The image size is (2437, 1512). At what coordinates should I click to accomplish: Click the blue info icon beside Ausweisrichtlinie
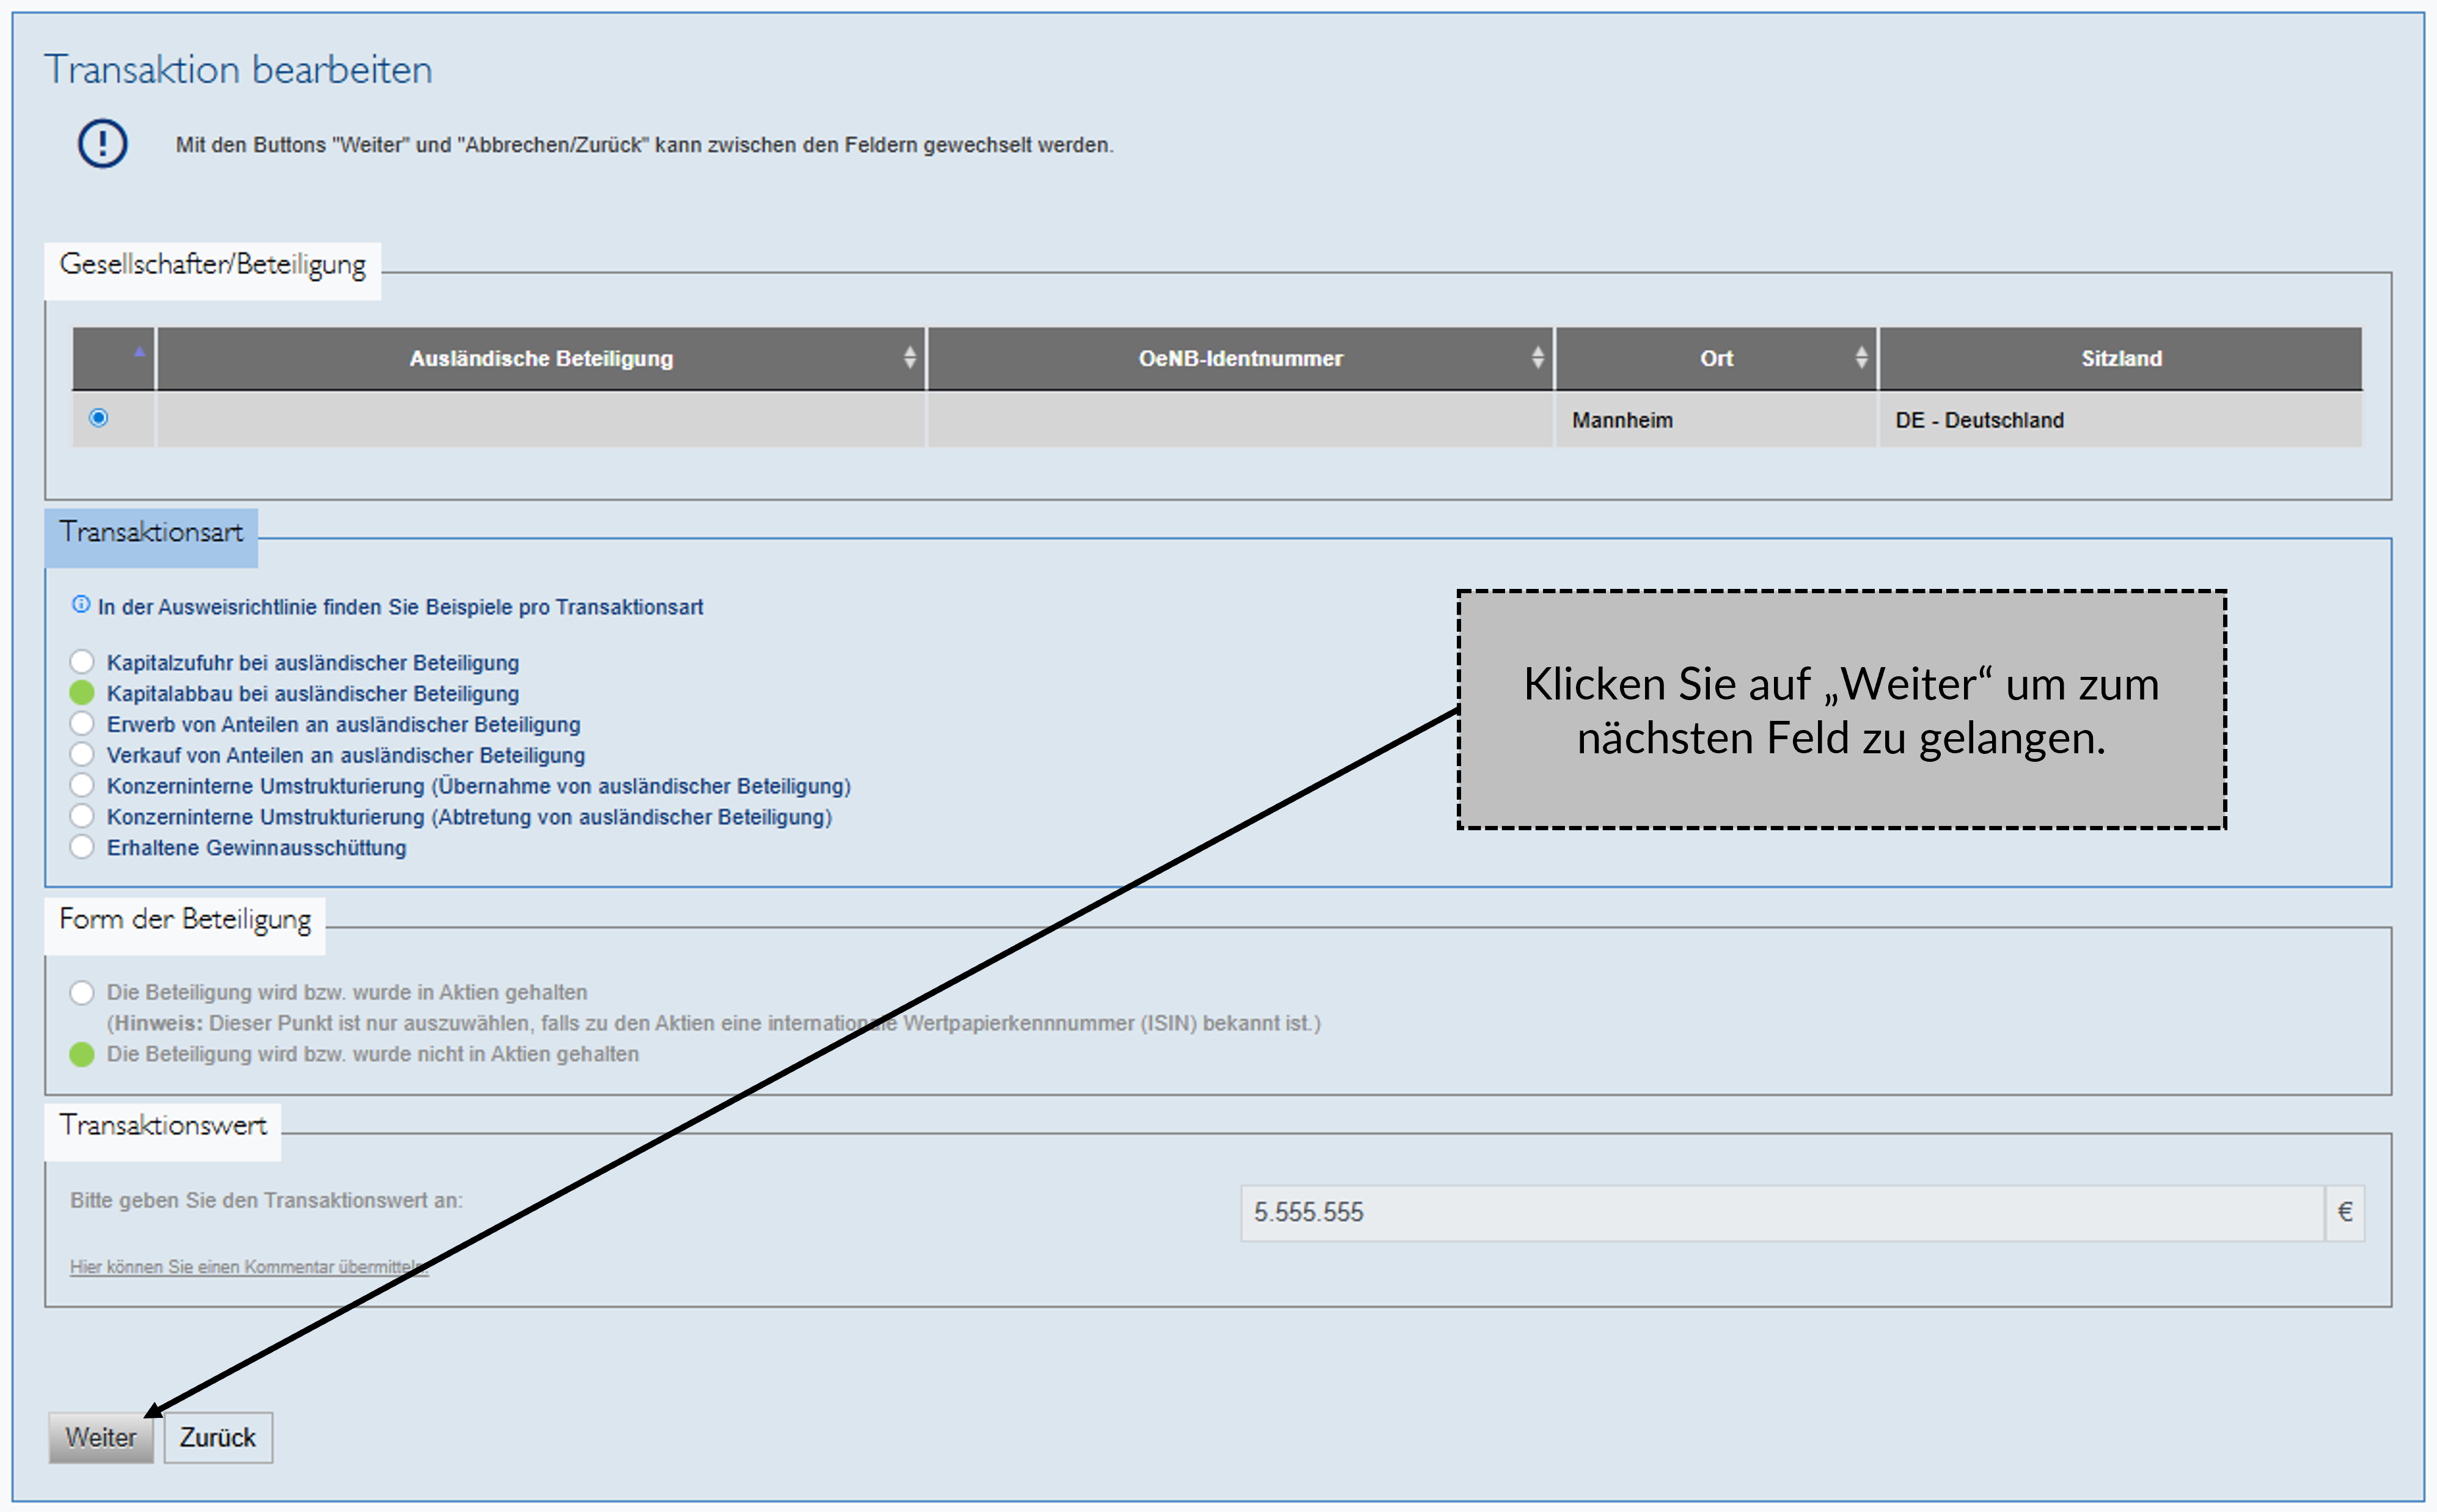point(81,605)
